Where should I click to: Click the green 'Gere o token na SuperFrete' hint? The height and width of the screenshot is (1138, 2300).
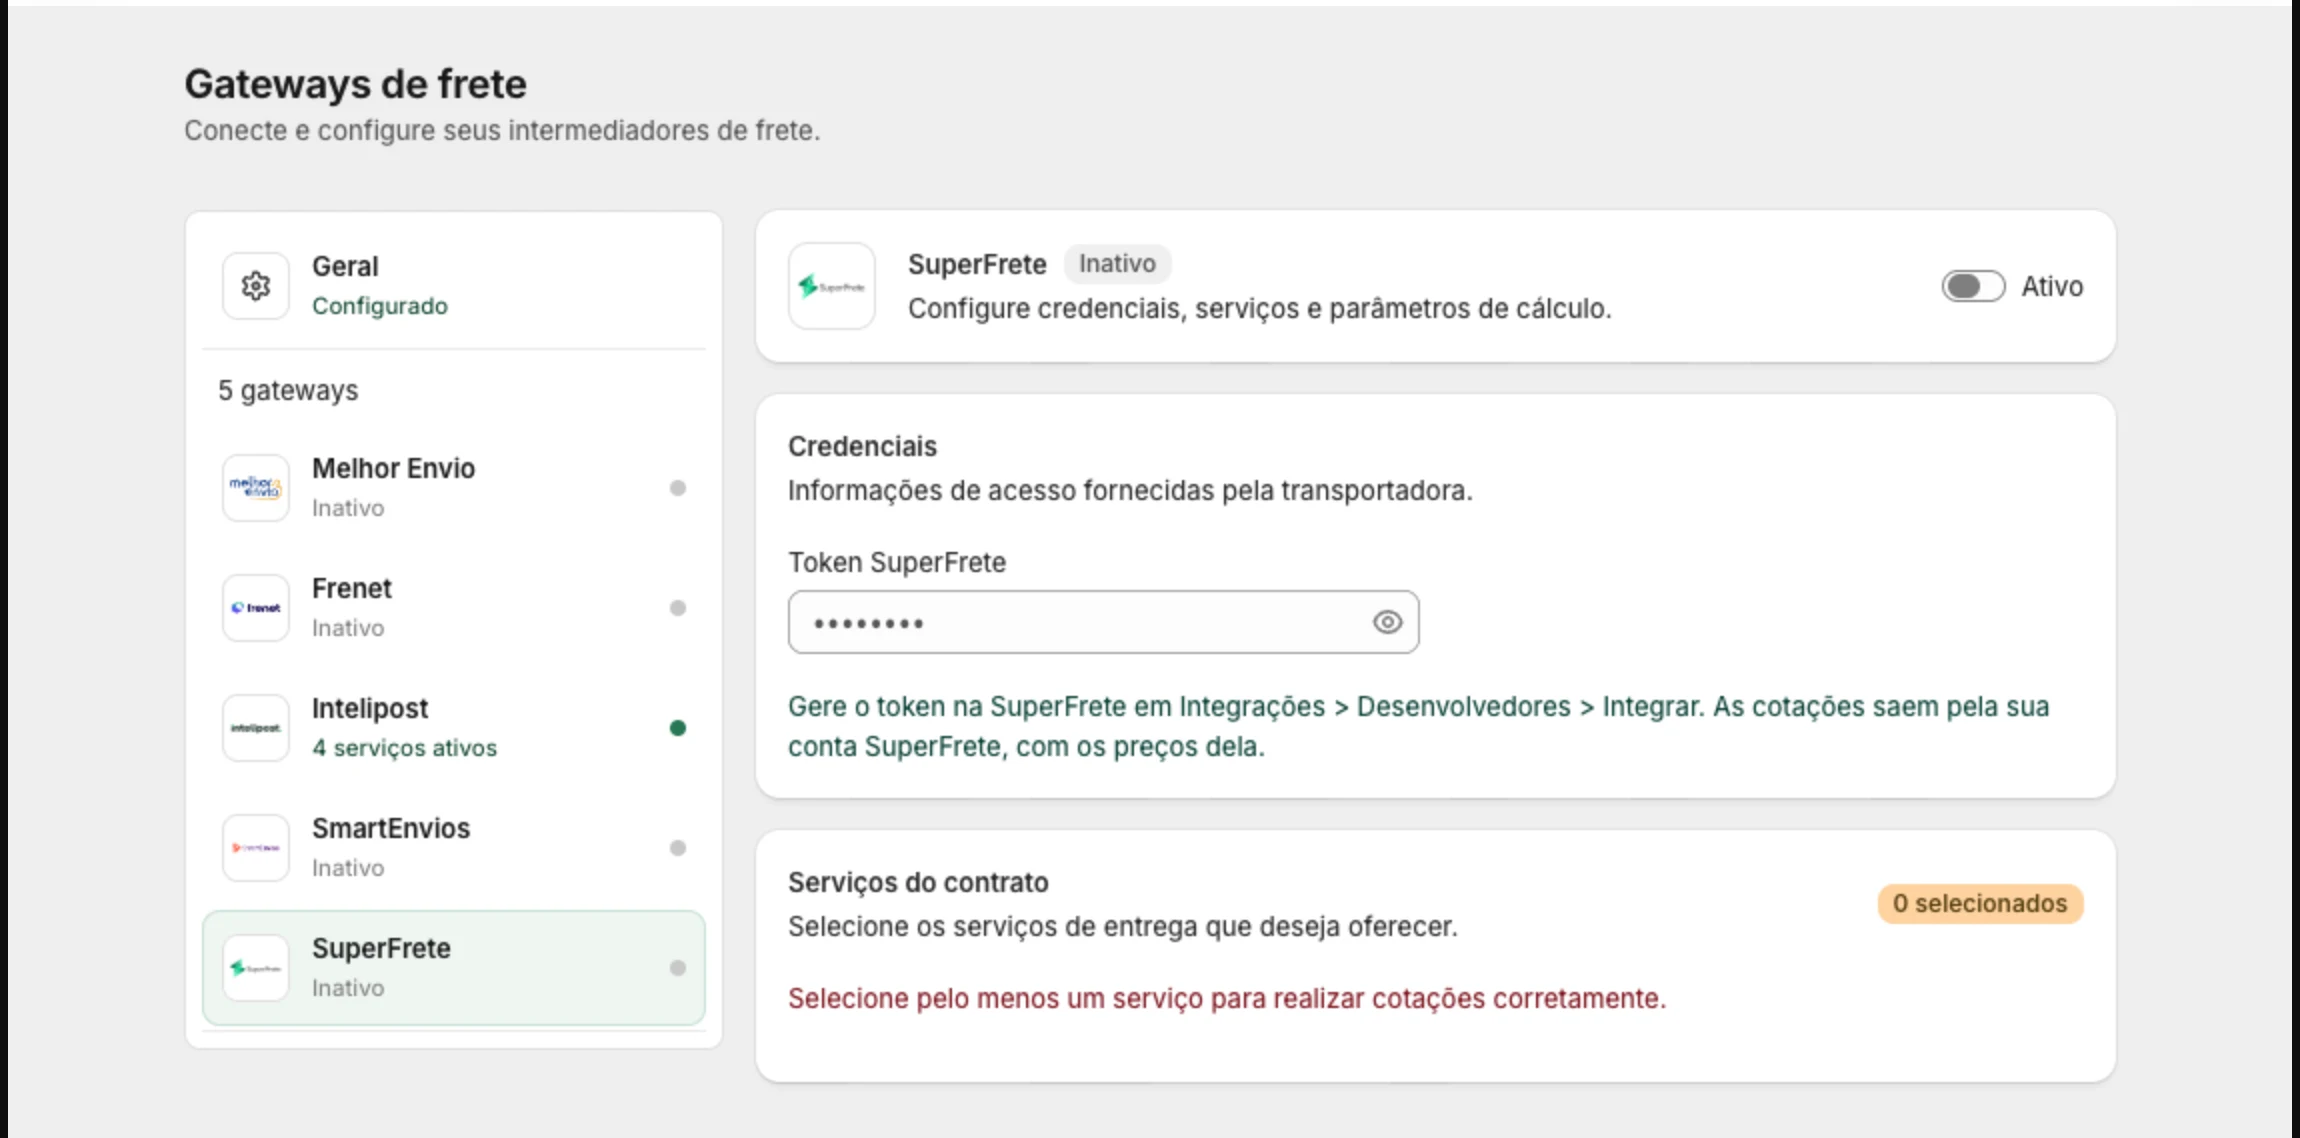pyautogui.click(x=1418, y=727)
